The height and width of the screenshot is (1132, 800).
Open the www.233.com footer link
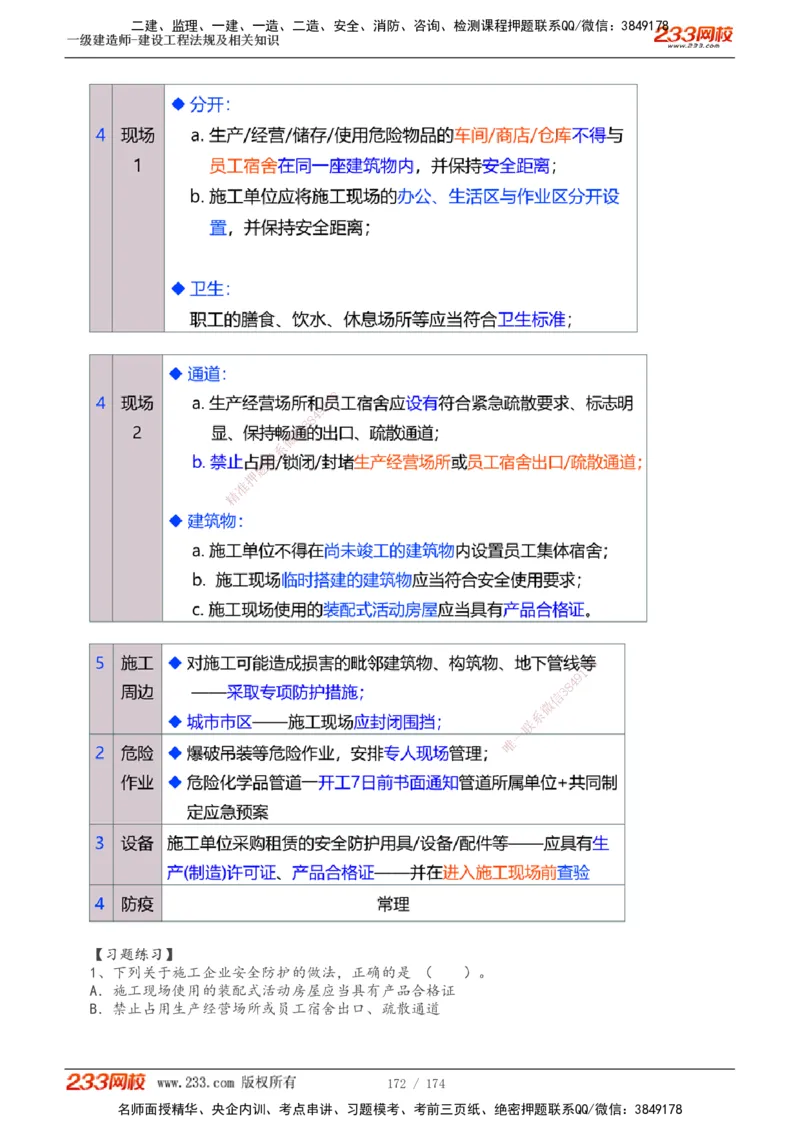[193, 1081]
